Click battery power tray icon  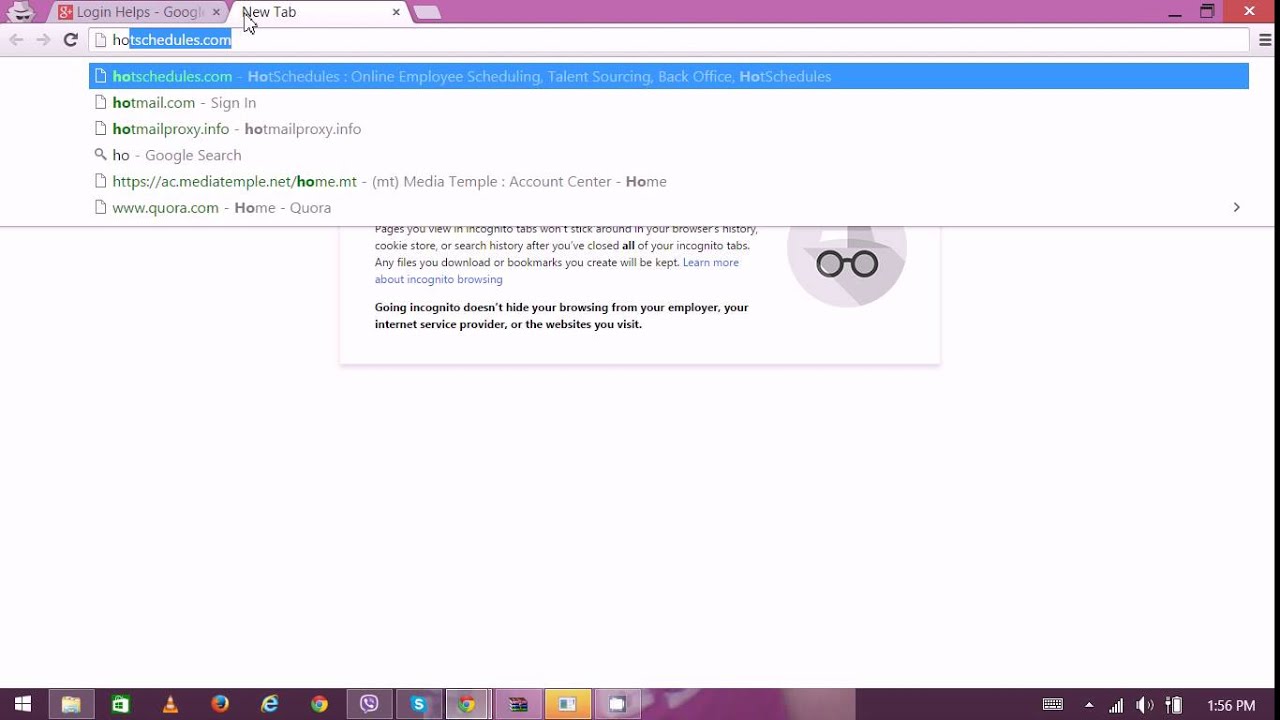point(1174,705)
